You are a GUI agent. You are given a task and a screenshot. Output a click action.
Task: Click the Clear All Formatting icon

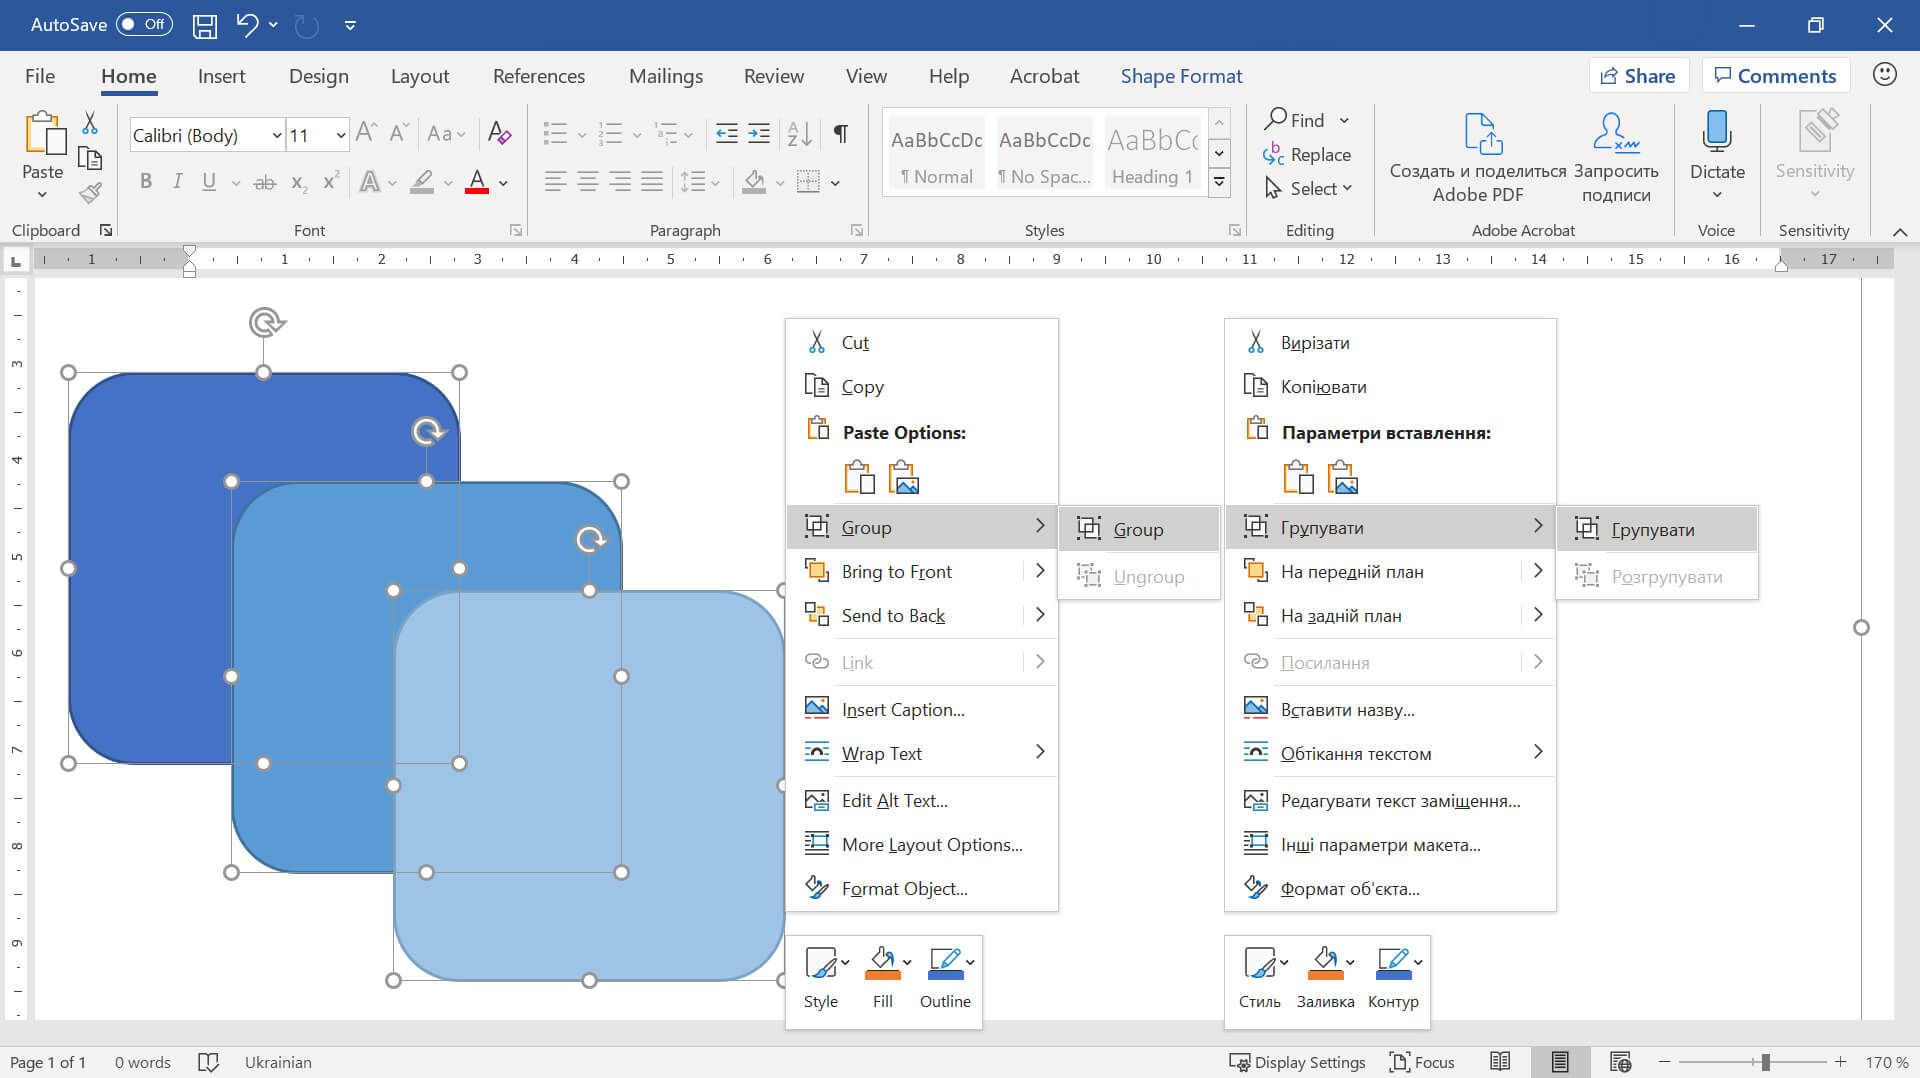[x=499, y=133]
